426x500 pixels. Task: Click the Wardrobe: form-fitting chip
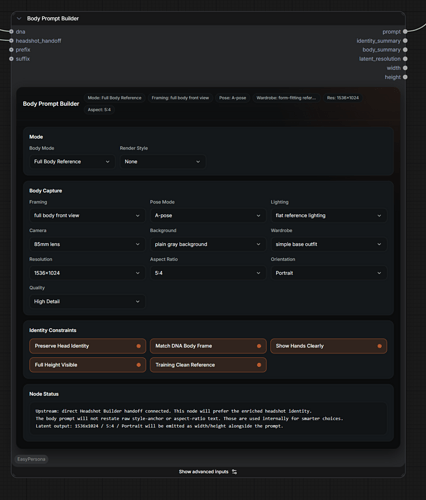click(x=286, y=98)
